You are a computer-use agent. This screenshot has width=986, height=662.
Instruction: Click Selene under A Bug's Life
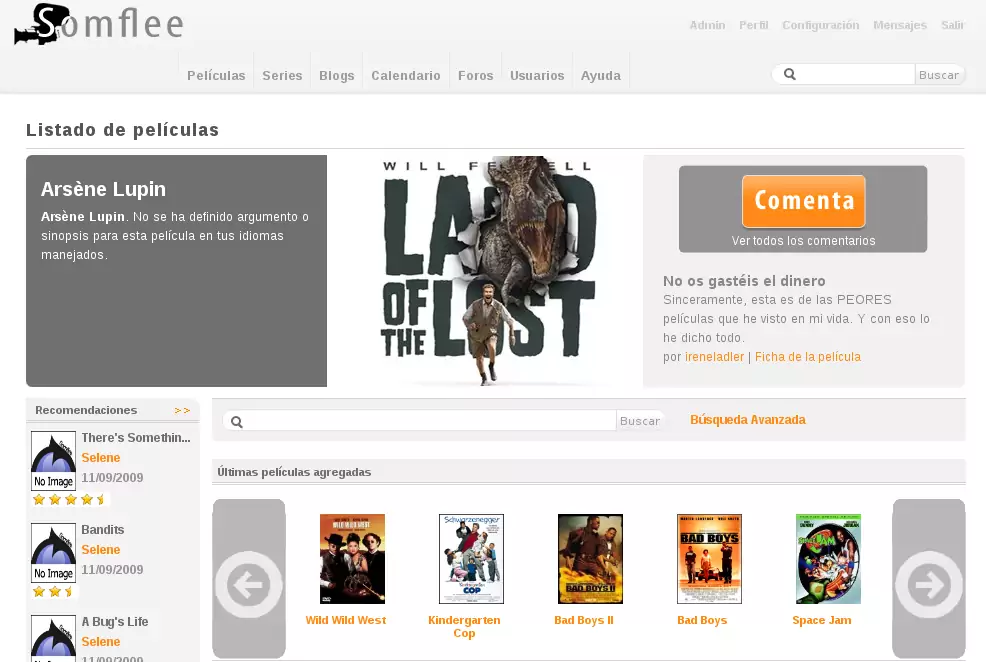pyautogui.click(x=101, y=641)
